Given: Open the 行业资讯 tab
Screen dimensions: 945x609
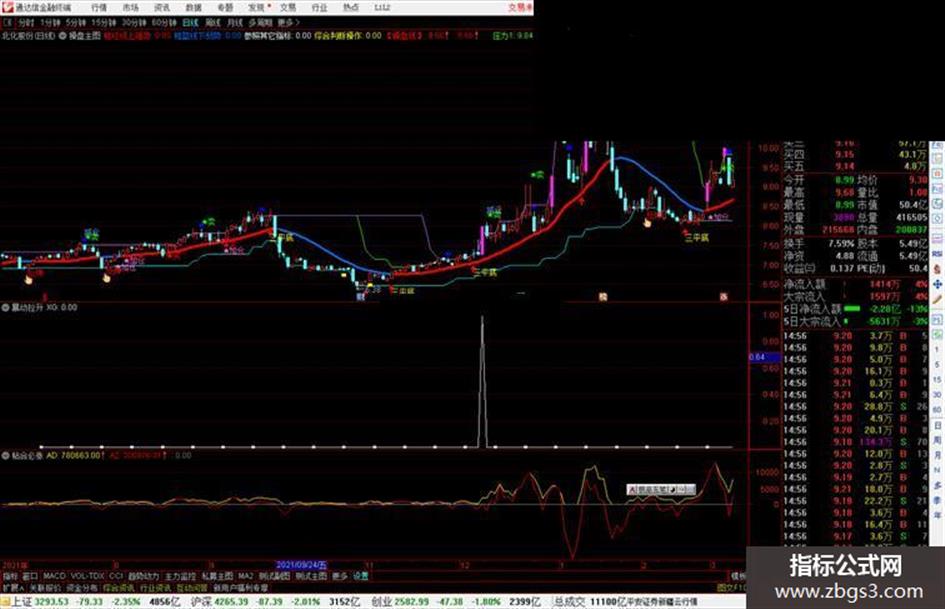Looking at the screenshot, I should 155,588.
